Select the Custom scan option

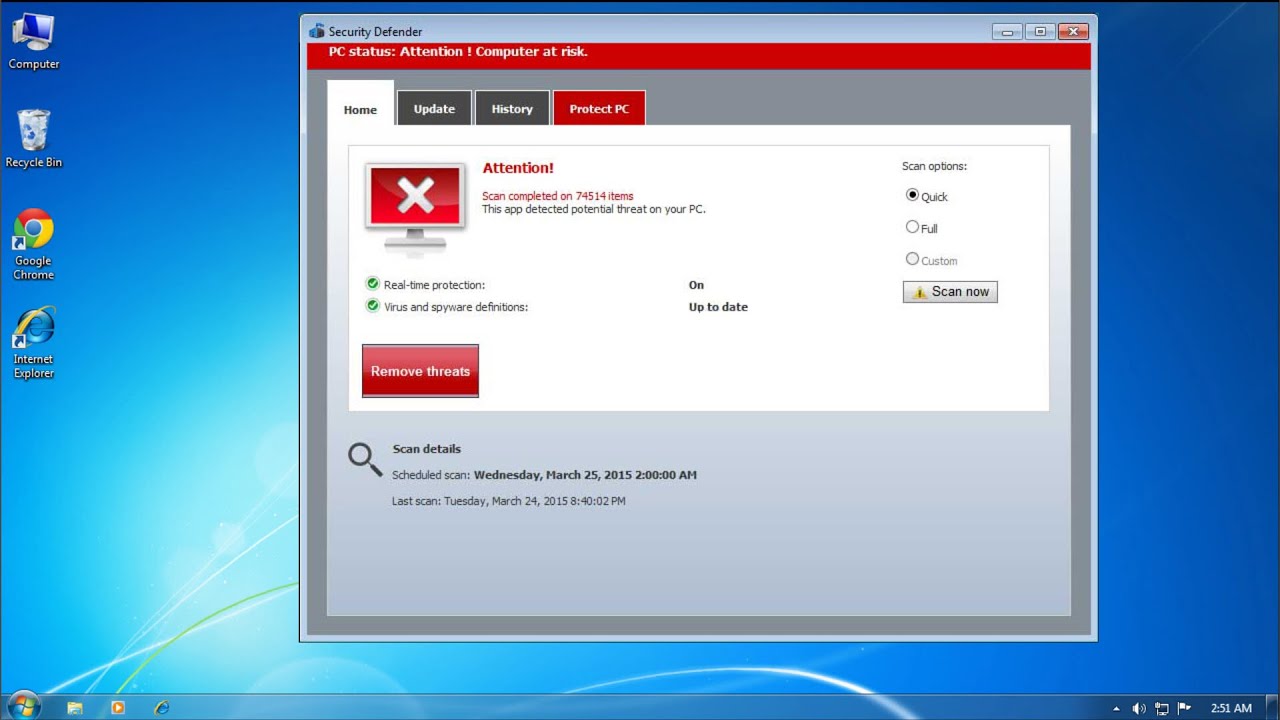[x=912, y=259]
